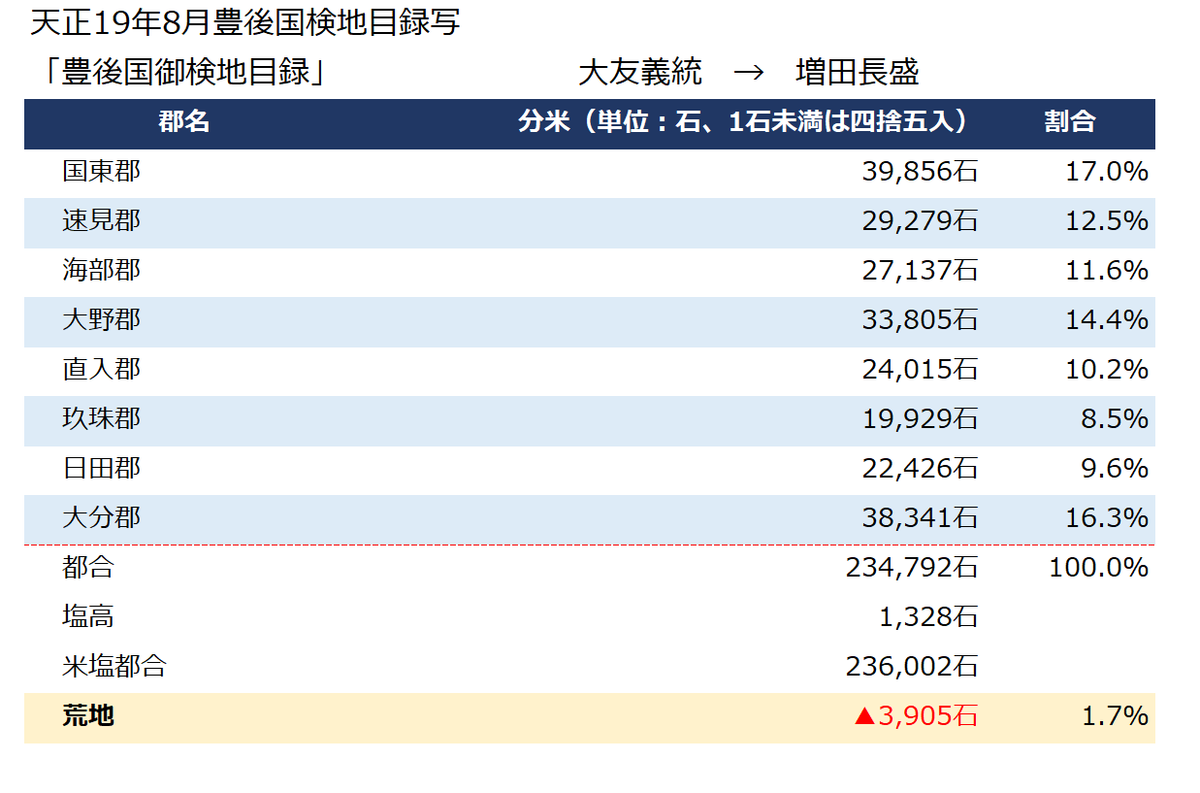Select the percentage 100.0%
Viewport: 1200px width, 793px height.
click(x=1097, y=568)
